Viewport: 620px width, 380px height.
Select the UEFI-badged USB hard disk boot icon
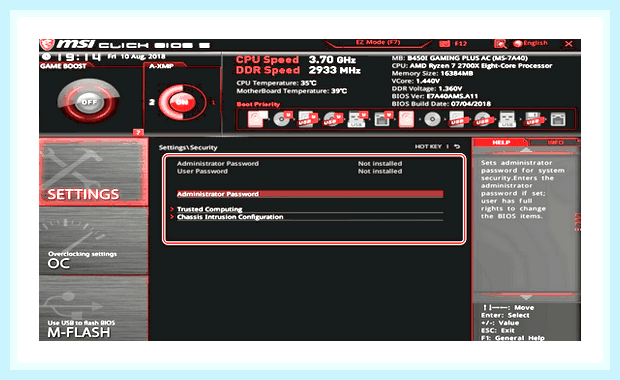pyautogui.click(x=308, y=119)
